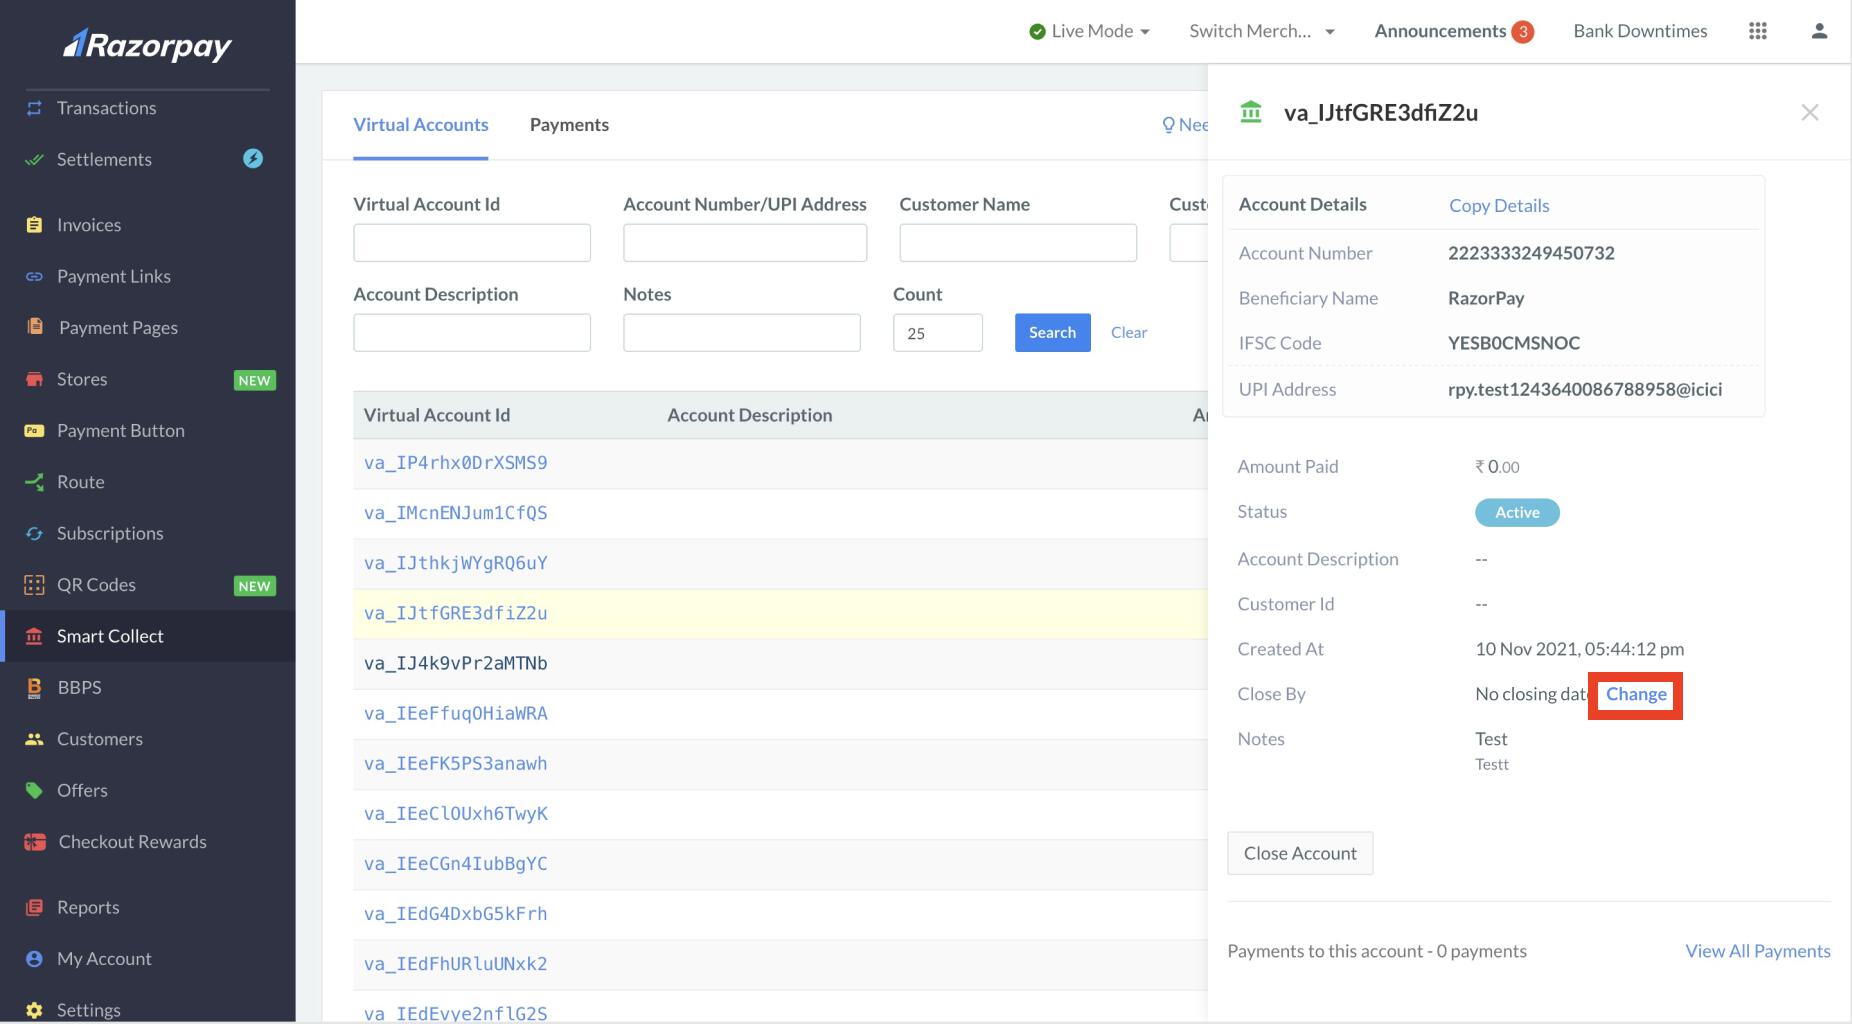Screen dimensions: 1852x1024
Task: Open virtual account va_IMcnENJum1CfQS
Action: point(455,513)
